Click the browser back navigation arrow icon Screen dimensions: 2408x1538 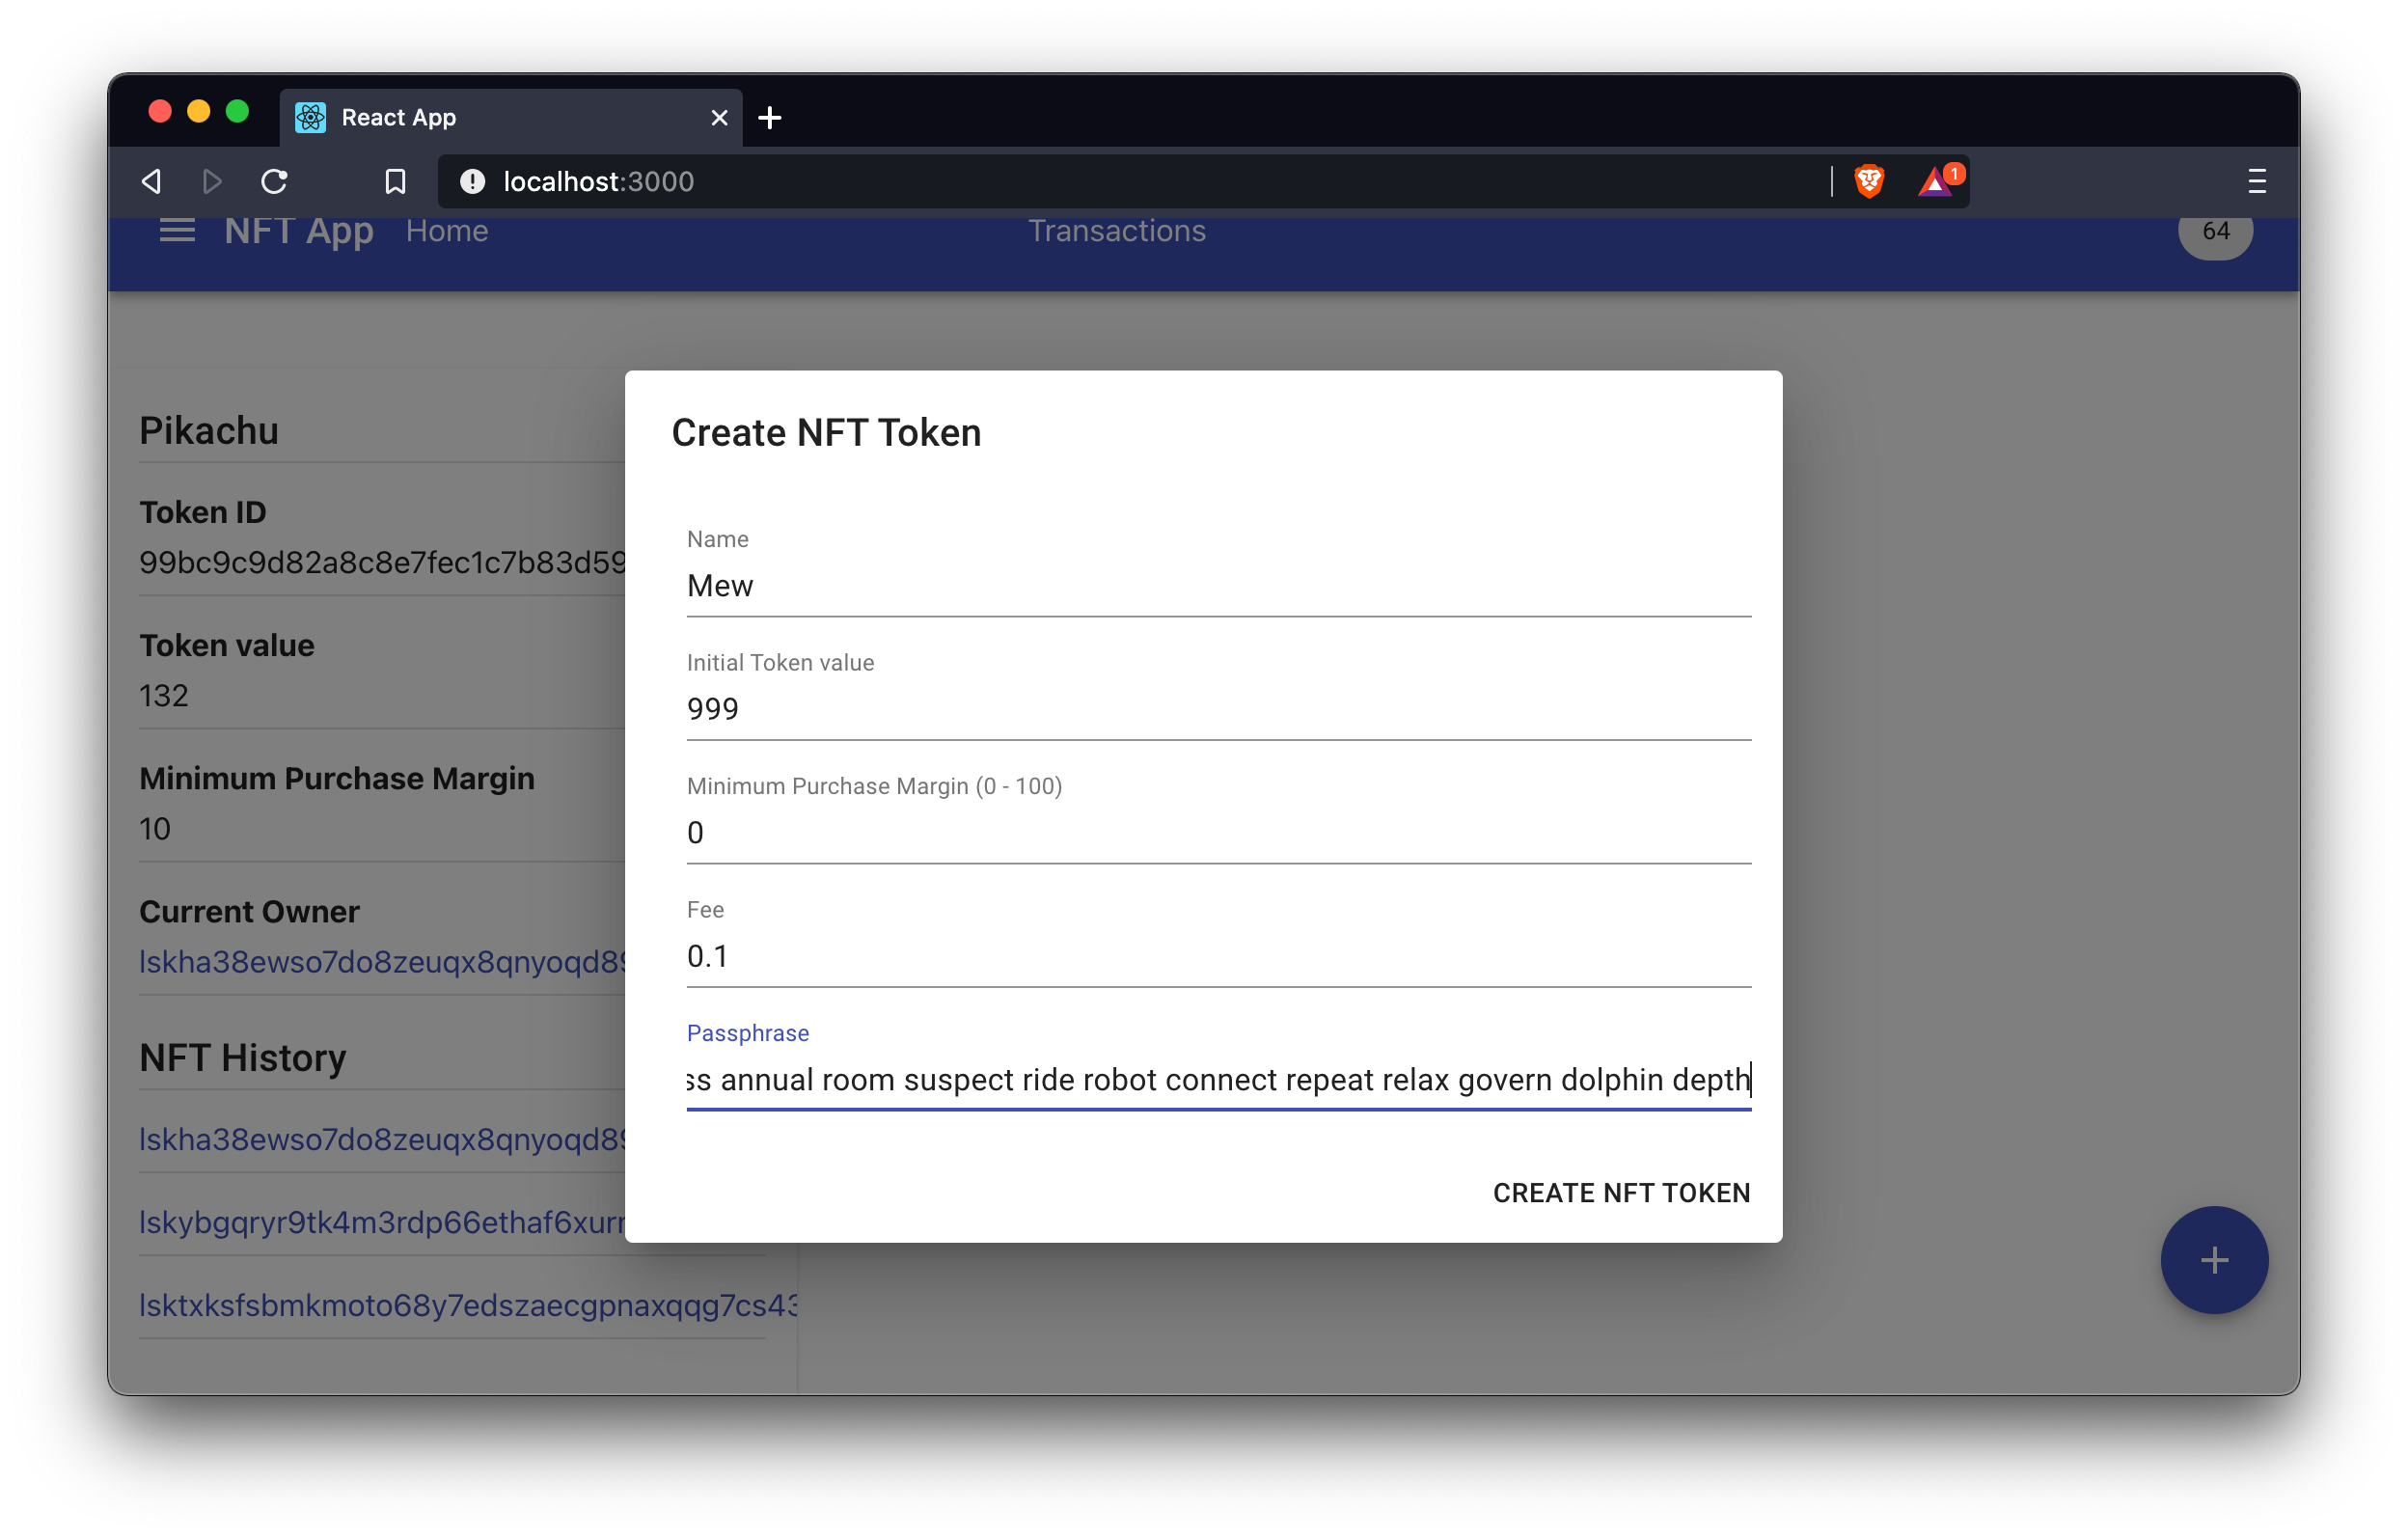click(x=154, y=180)
